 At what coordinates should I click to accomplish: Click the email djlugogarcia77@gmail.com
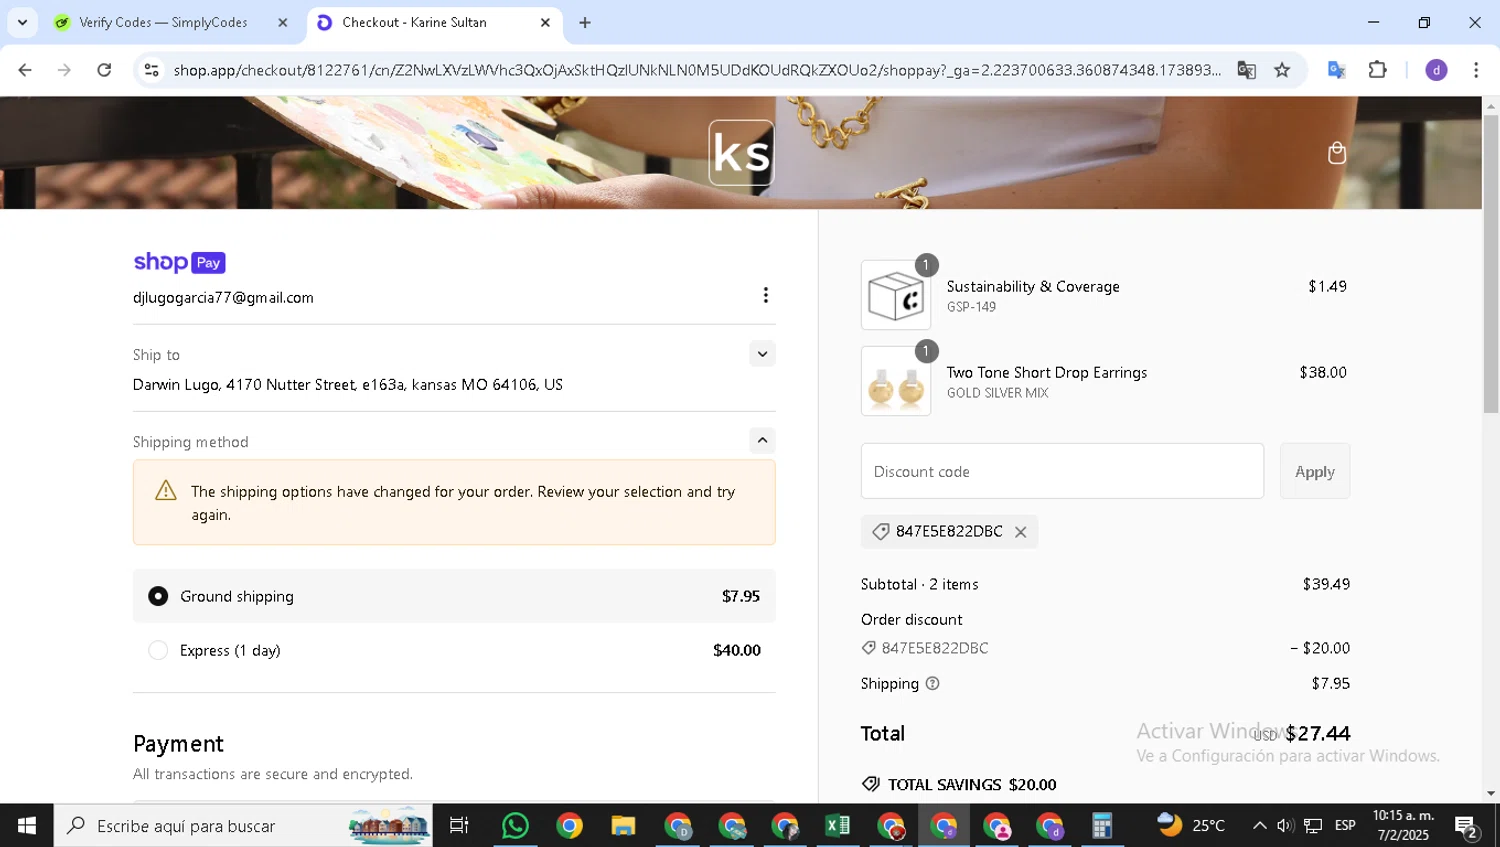pyautogui.click(x=223, y=298)
